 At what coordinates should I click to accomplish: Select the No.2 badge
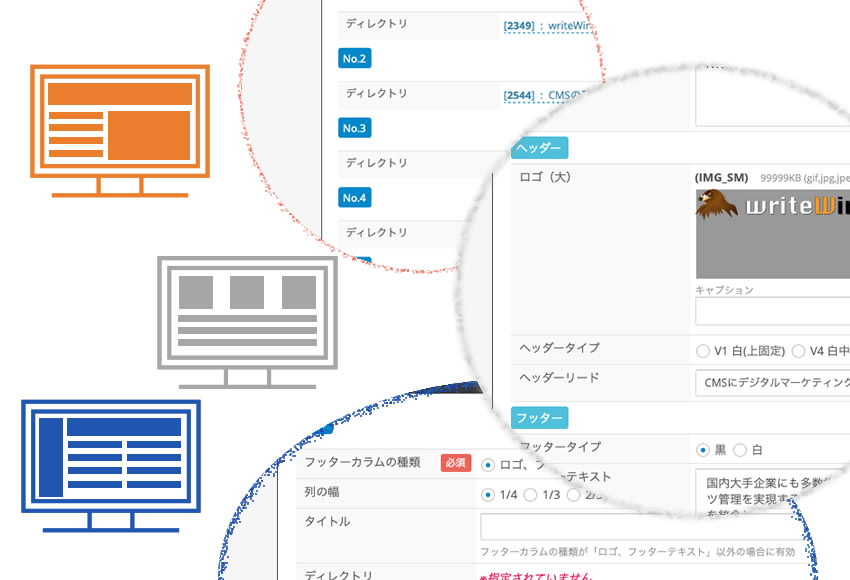coord(355,59)
